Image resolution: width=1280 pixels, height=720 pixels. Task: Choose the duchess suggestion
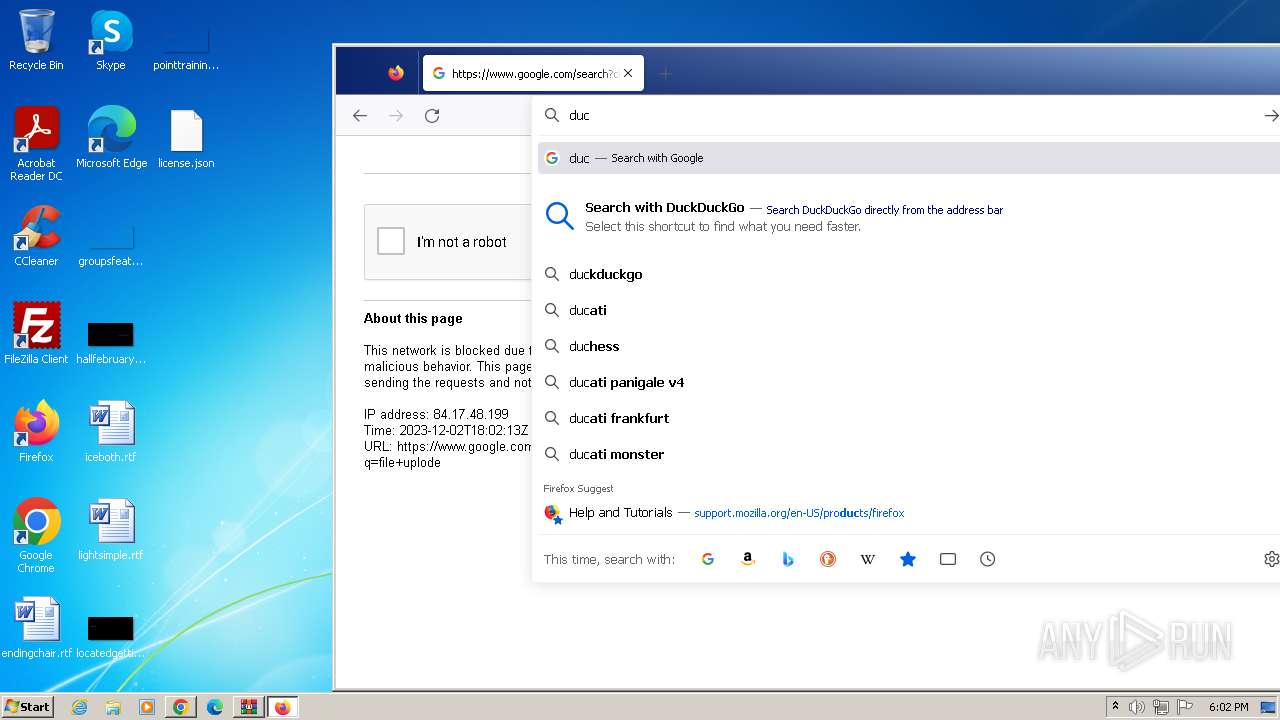[x=909, y=346]
